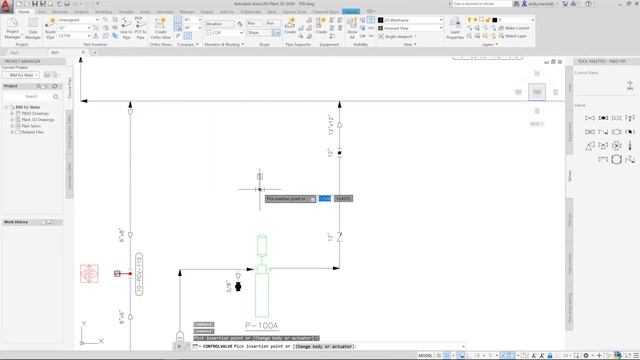The image size is (640, 360).
Task: Click the layer color swatch in Layers panel
Action: (x=495, y=20)
